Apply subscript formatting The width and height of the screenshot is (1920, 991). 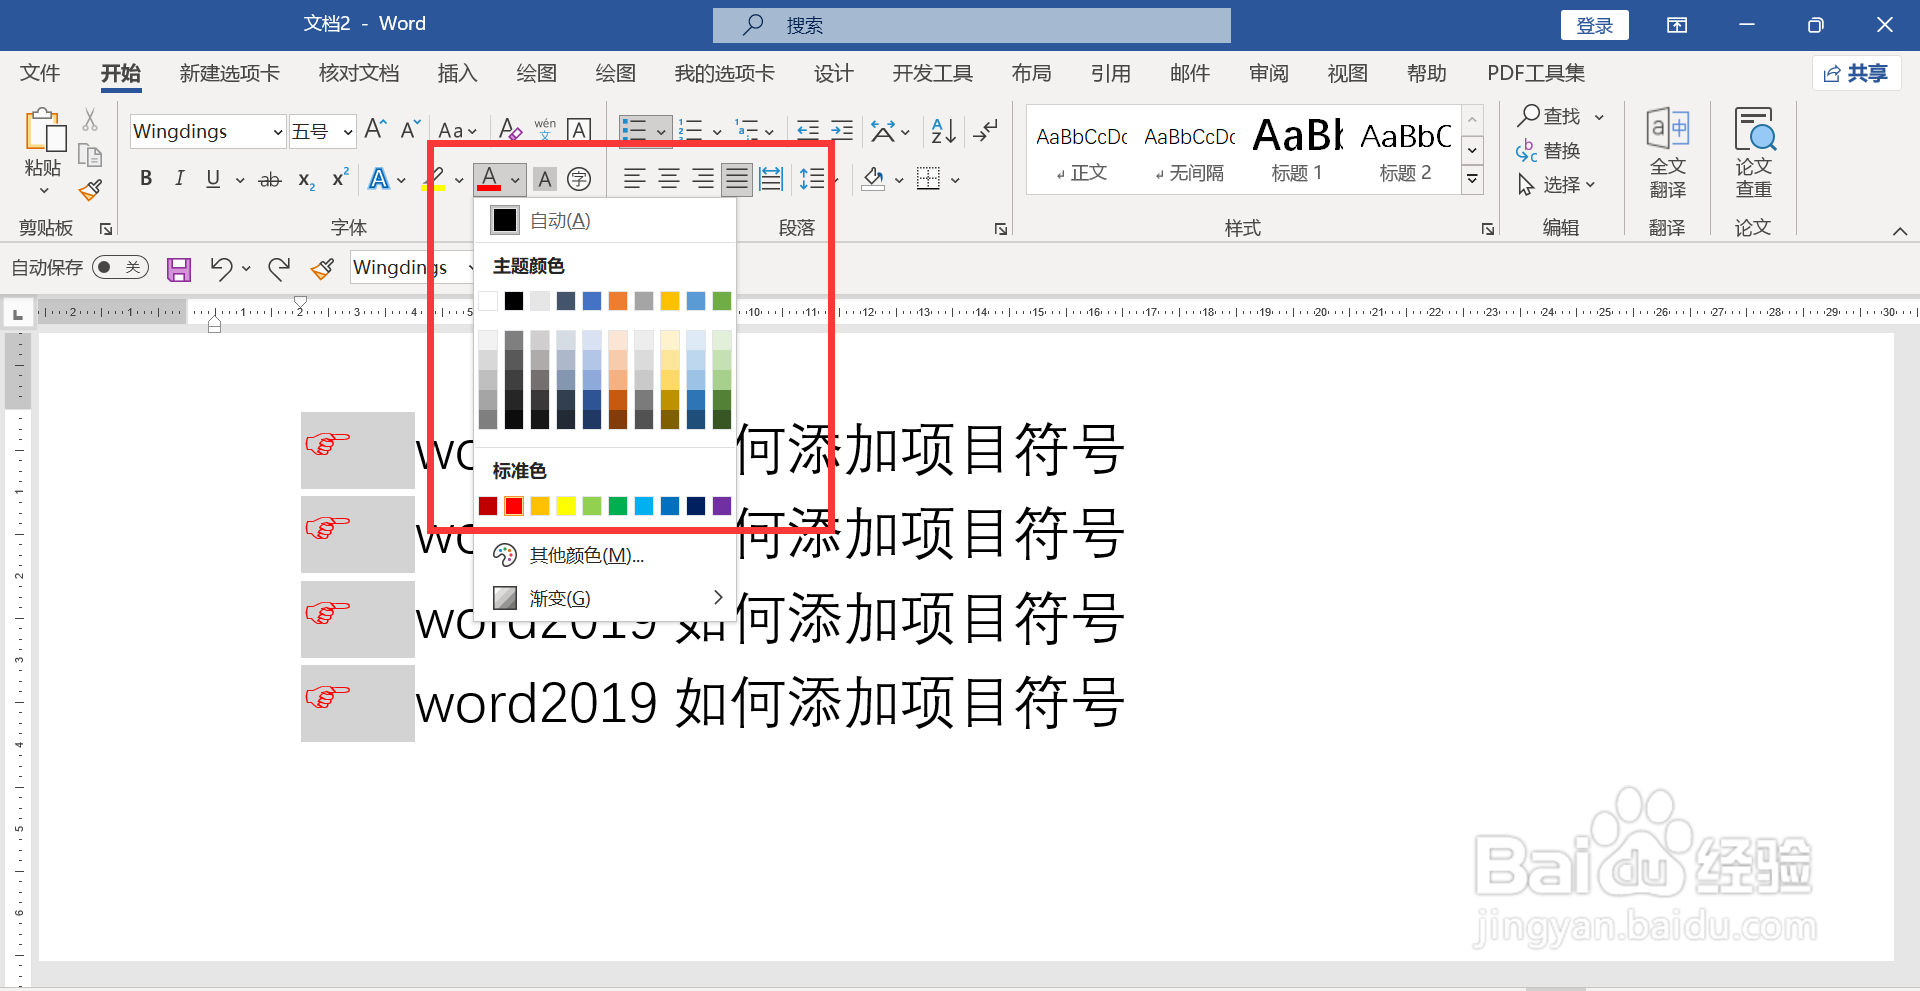[x=306, y=180]
